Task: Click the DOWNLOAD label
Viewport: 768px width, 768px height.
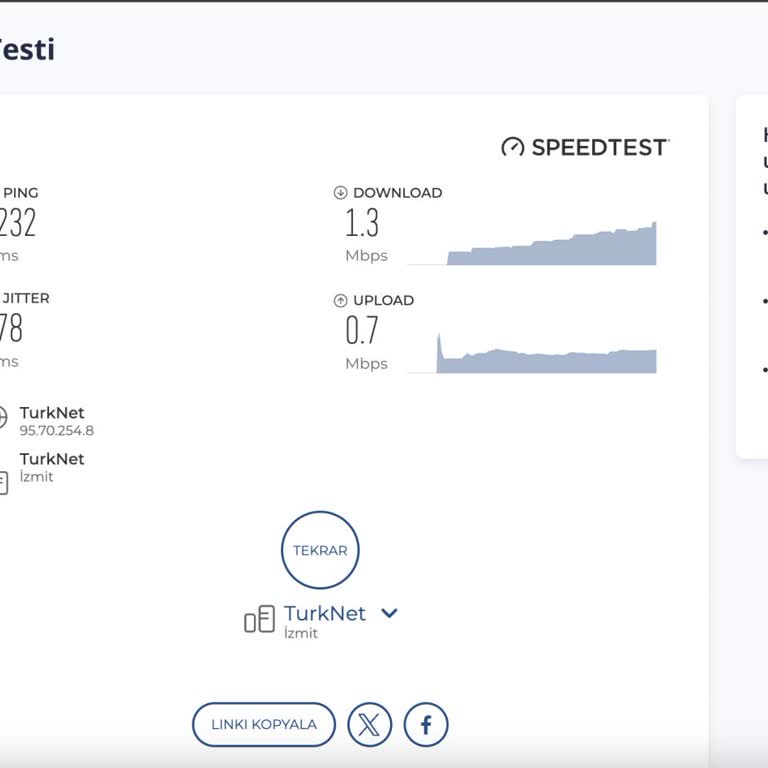Action: [398, 192]
